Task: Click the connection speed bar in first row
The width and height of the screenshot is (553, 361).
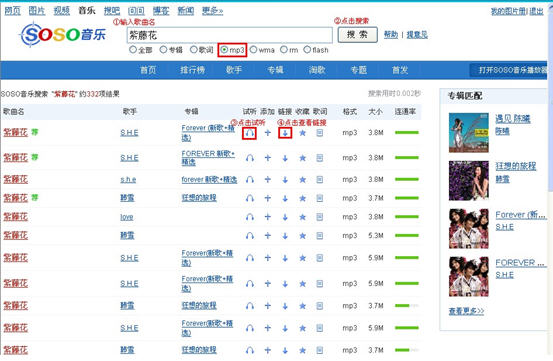Action: pyautogui.click(x=407, y=133)
